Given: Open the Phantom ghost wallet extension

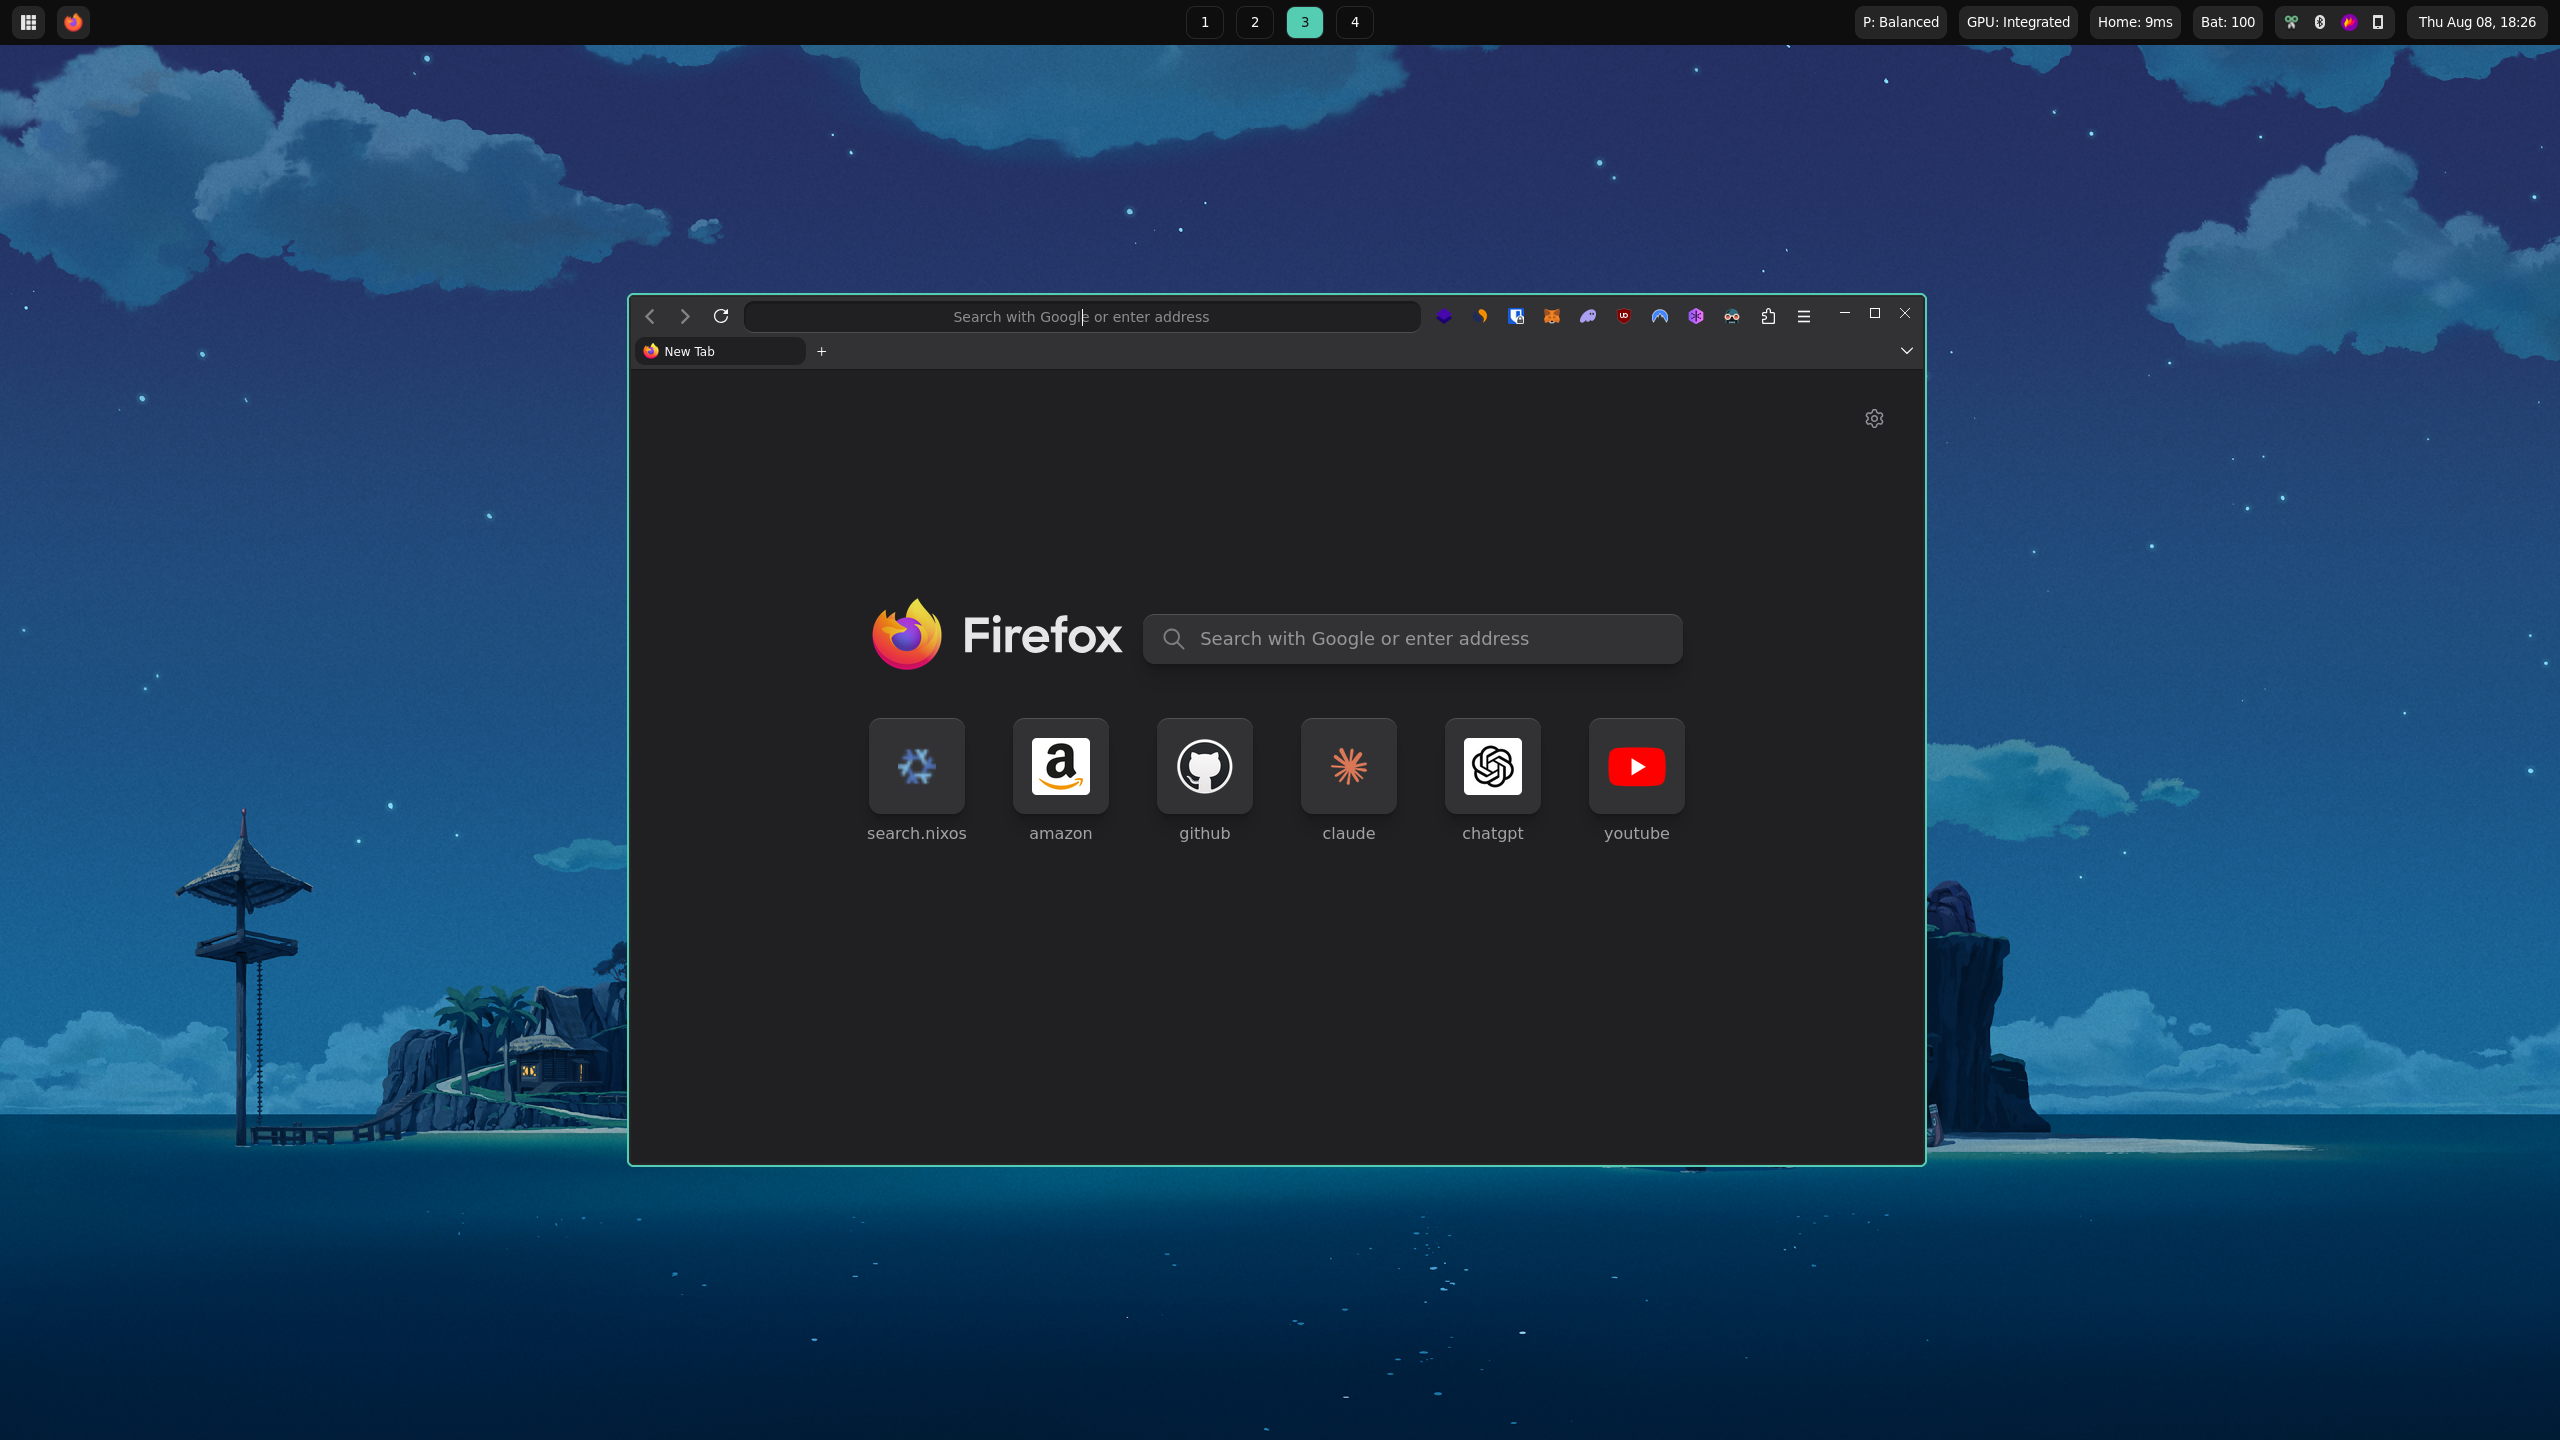Looking at the screenshot, I should 1588,316.
